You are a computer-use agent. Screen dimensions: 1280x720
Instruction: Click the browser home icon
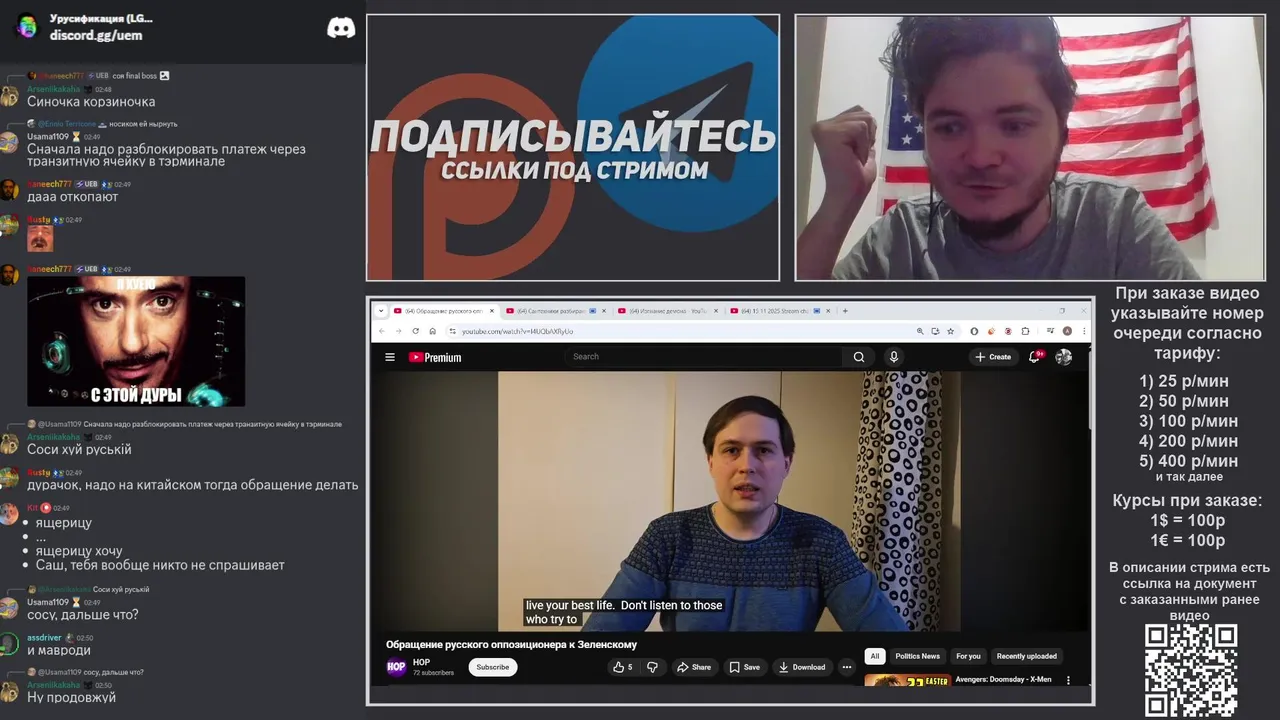pyautogui.click(x=433, y=331)
